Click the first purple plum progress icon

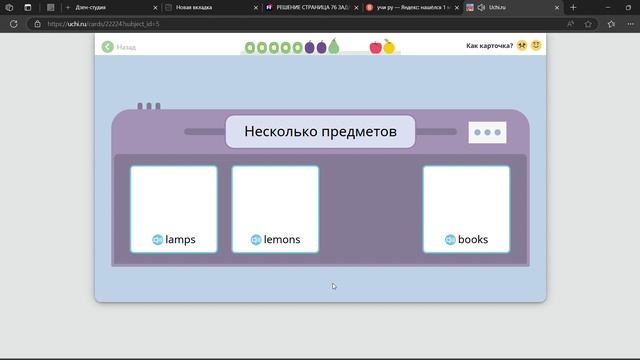310,47
